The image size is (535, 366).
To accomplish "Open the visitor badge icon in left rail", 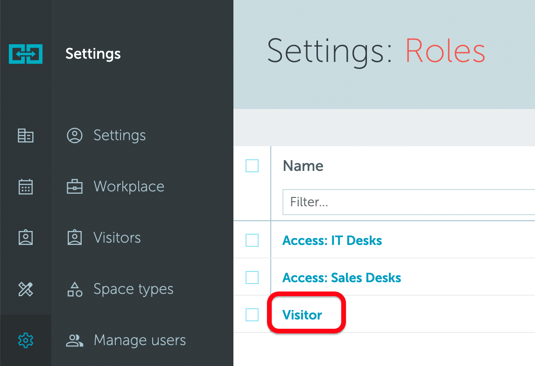I will pyautogui.click(x=26, y=237).
